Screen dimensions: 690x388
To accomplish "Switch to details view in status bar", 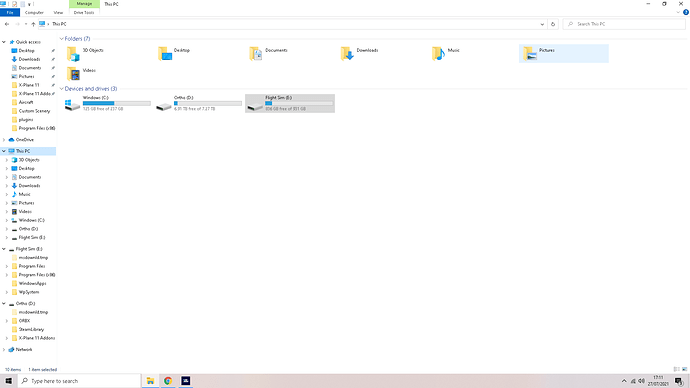I will point(677,370).
